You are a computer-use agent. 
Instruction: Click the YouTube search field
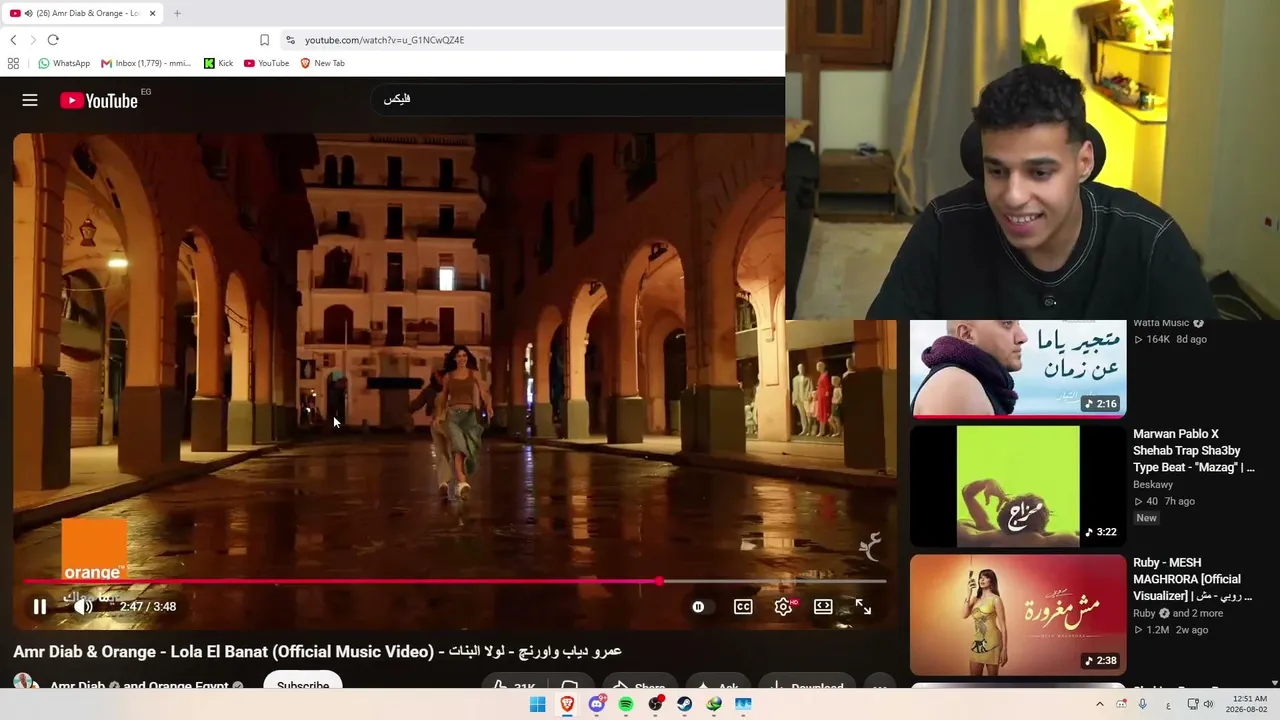(578, 99)
